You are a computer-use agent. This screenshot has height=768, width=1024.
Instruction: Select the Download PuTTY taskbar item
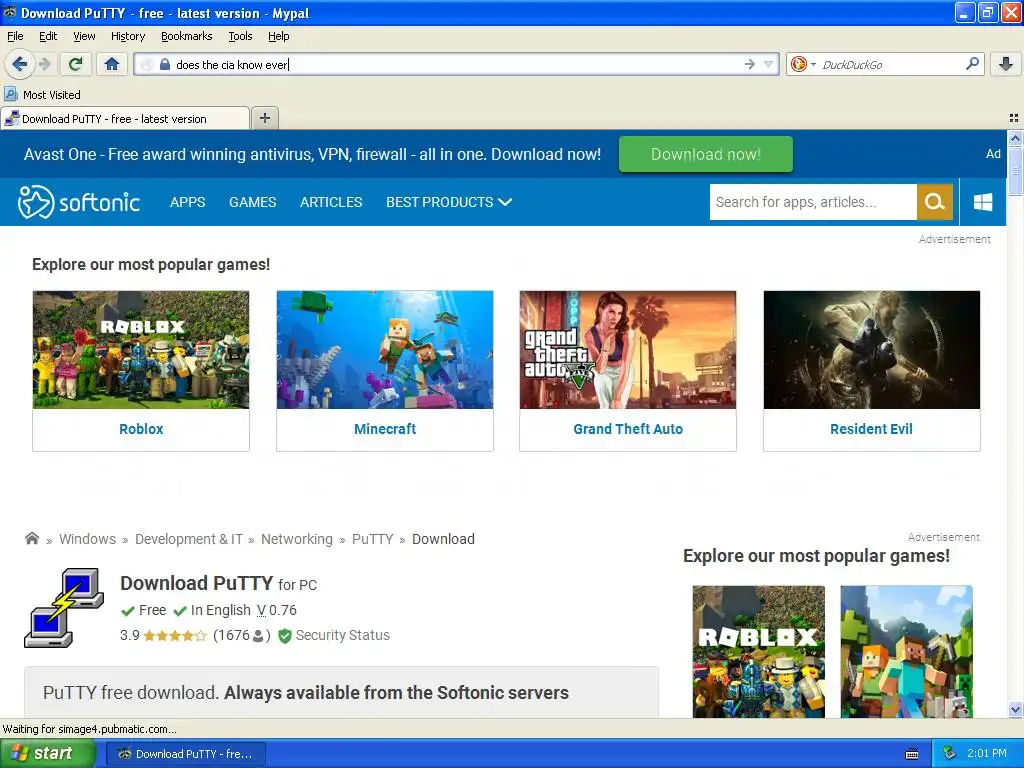coord(185,754)
